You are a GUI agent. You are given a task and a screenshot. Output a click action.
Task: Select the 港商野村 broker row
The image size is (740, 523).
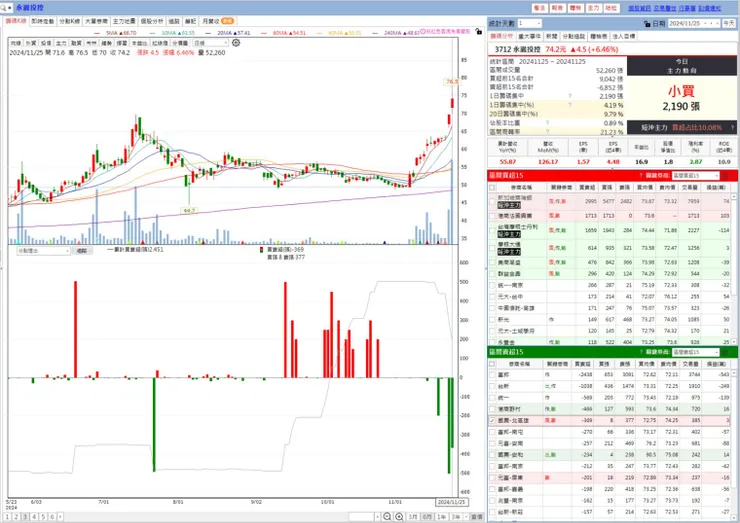[610, 409]
